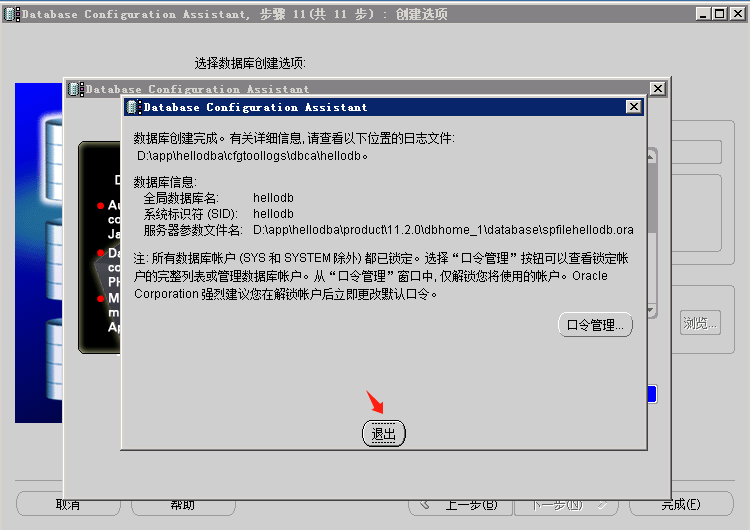
Task: Click the 服务器参数文件名 label
Action: 193,230
